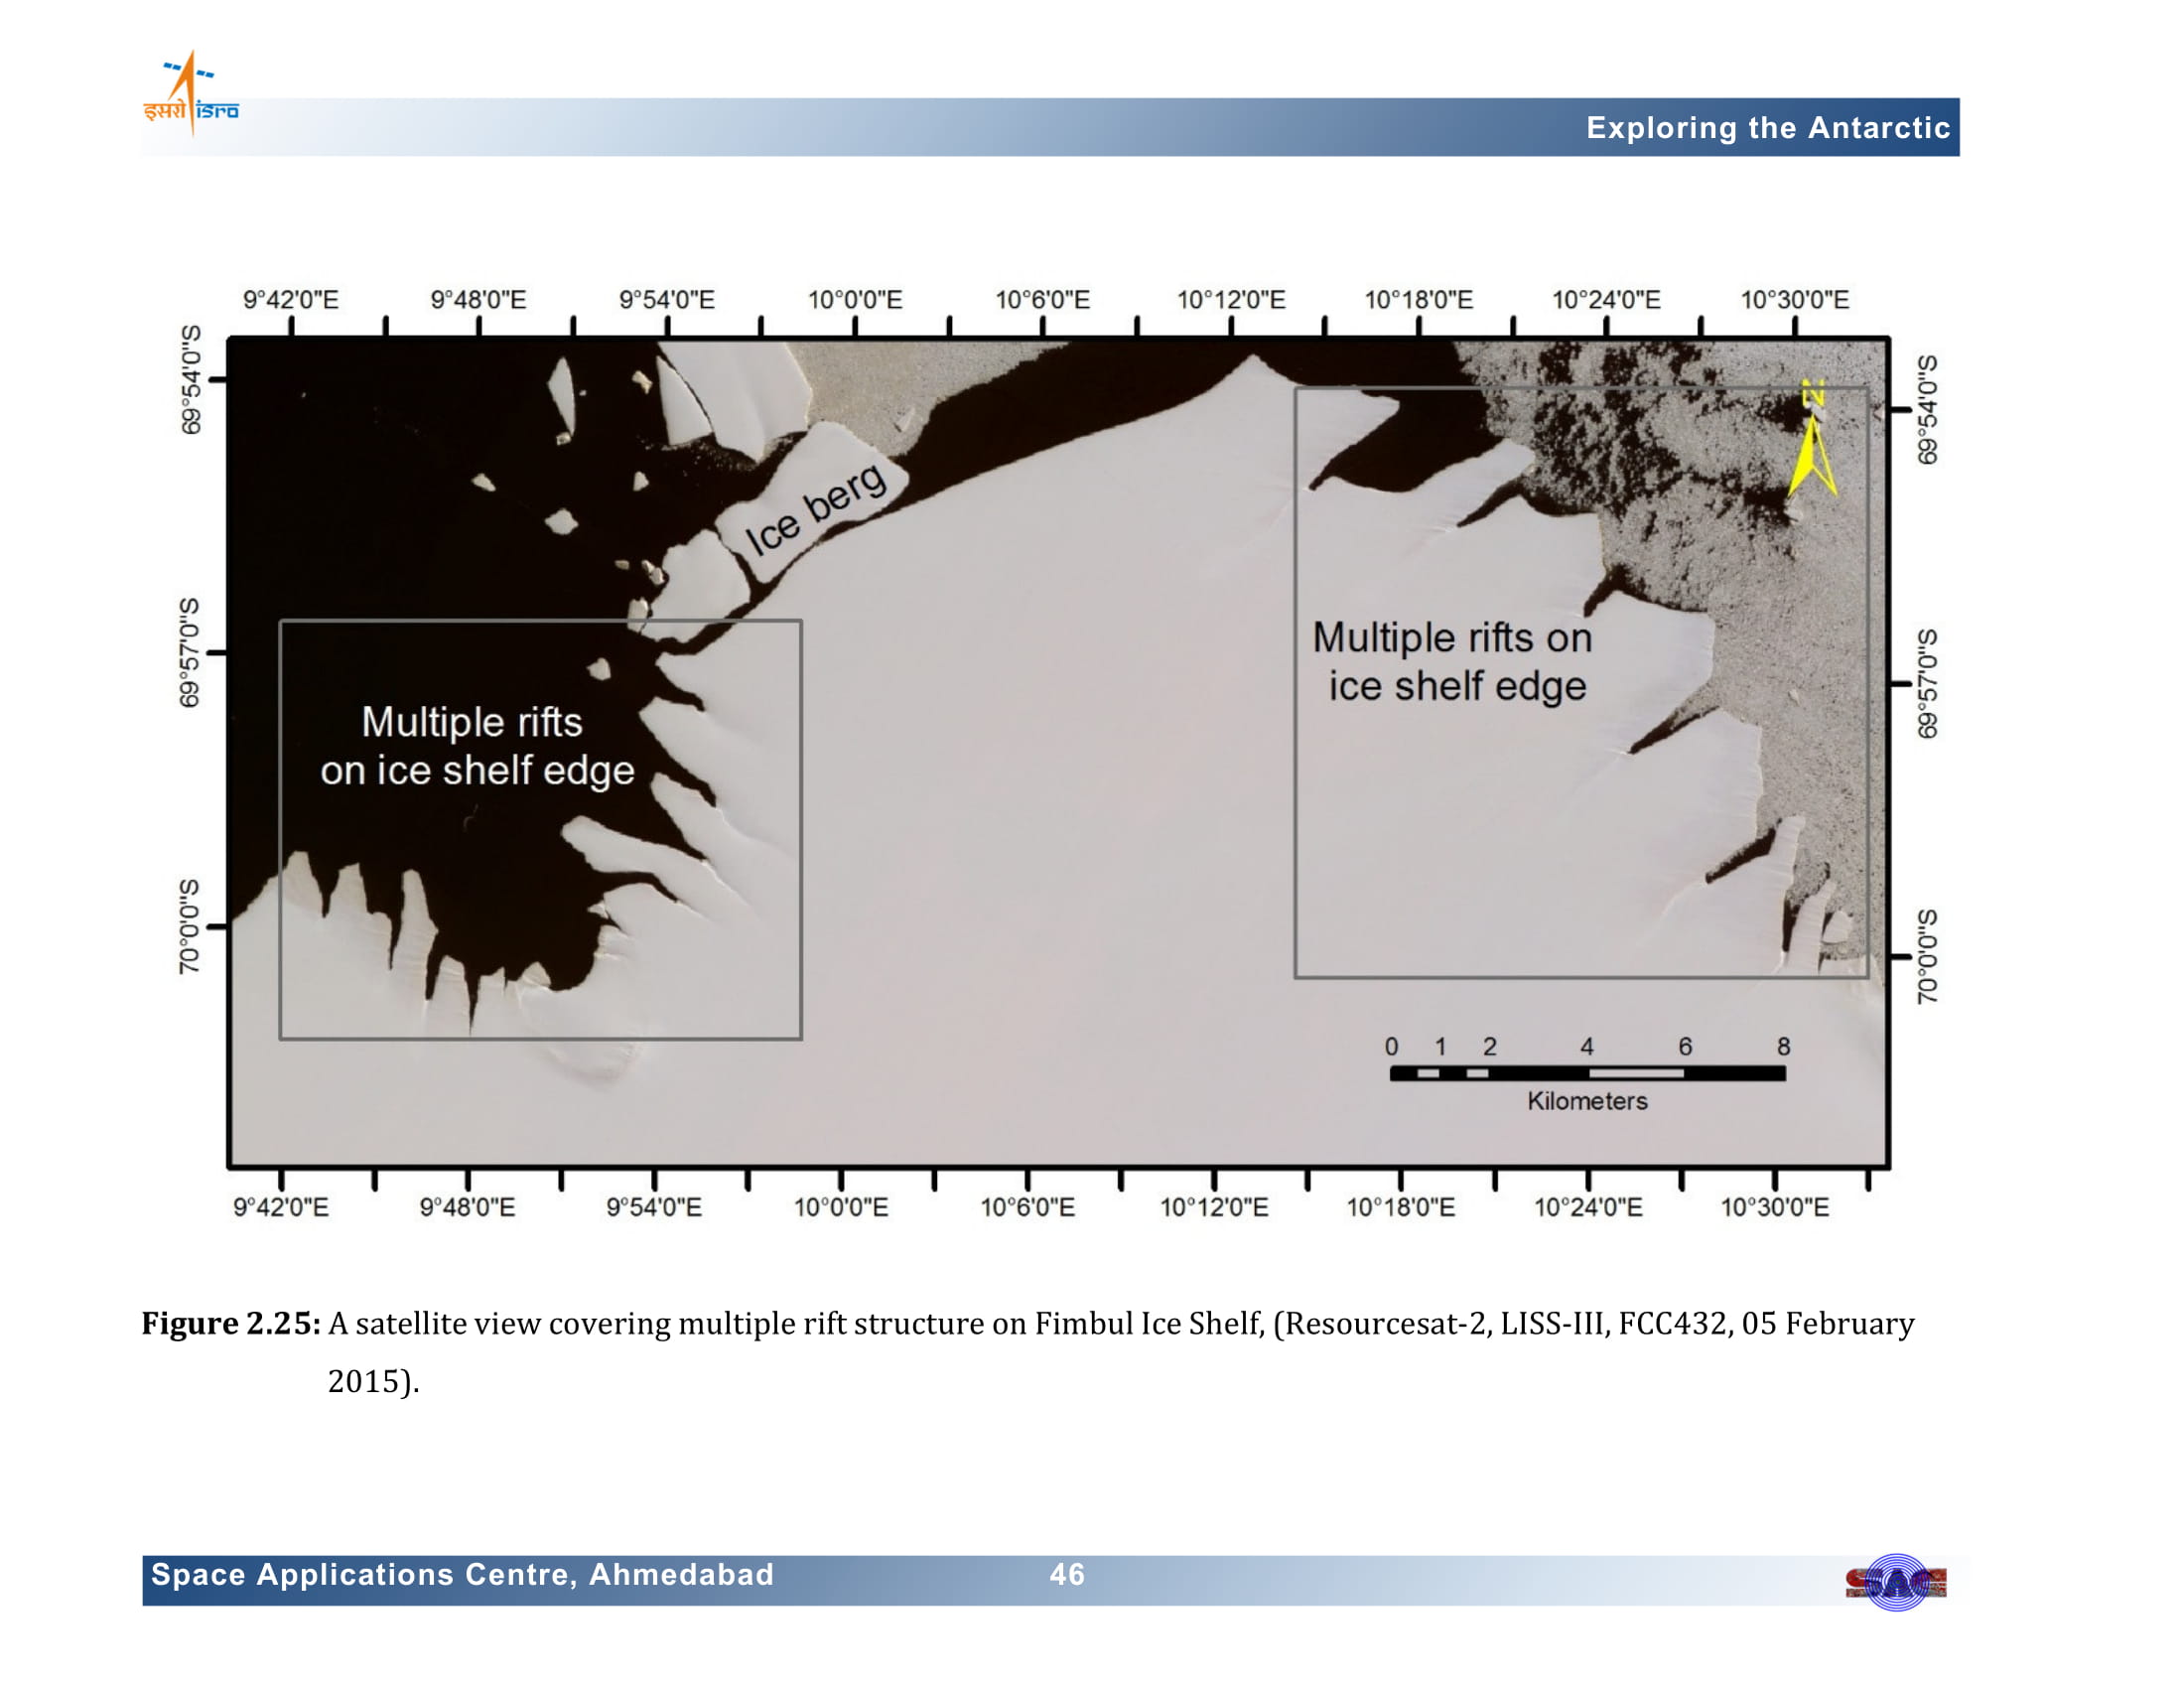Screen dimensions: 2184x1688
Task: Click the 'Exploring the Antarctic' header title
Action: [x=1767, y=128]
